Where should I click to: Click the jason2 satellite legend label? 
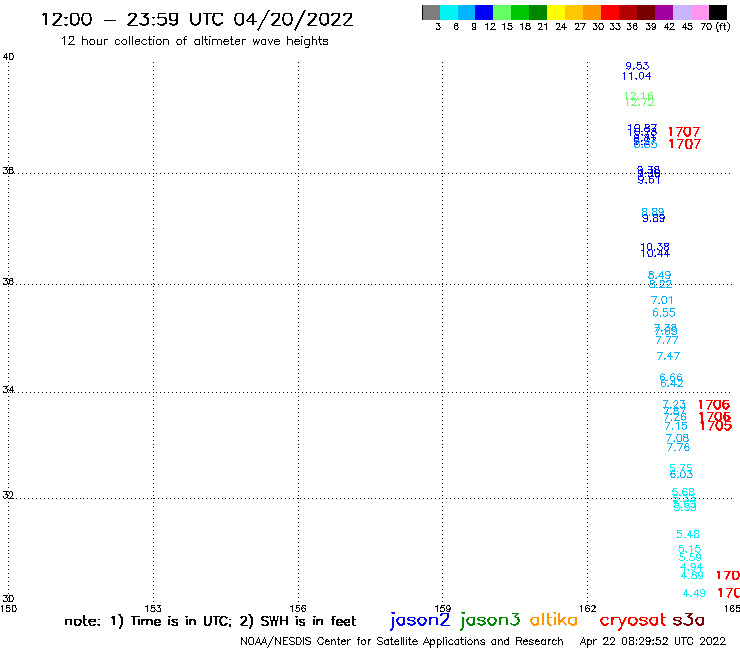point(420,620)
